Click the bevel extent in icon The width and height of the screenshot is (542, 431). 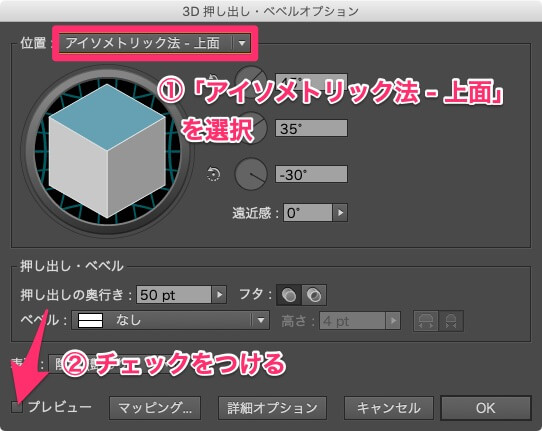451,321
